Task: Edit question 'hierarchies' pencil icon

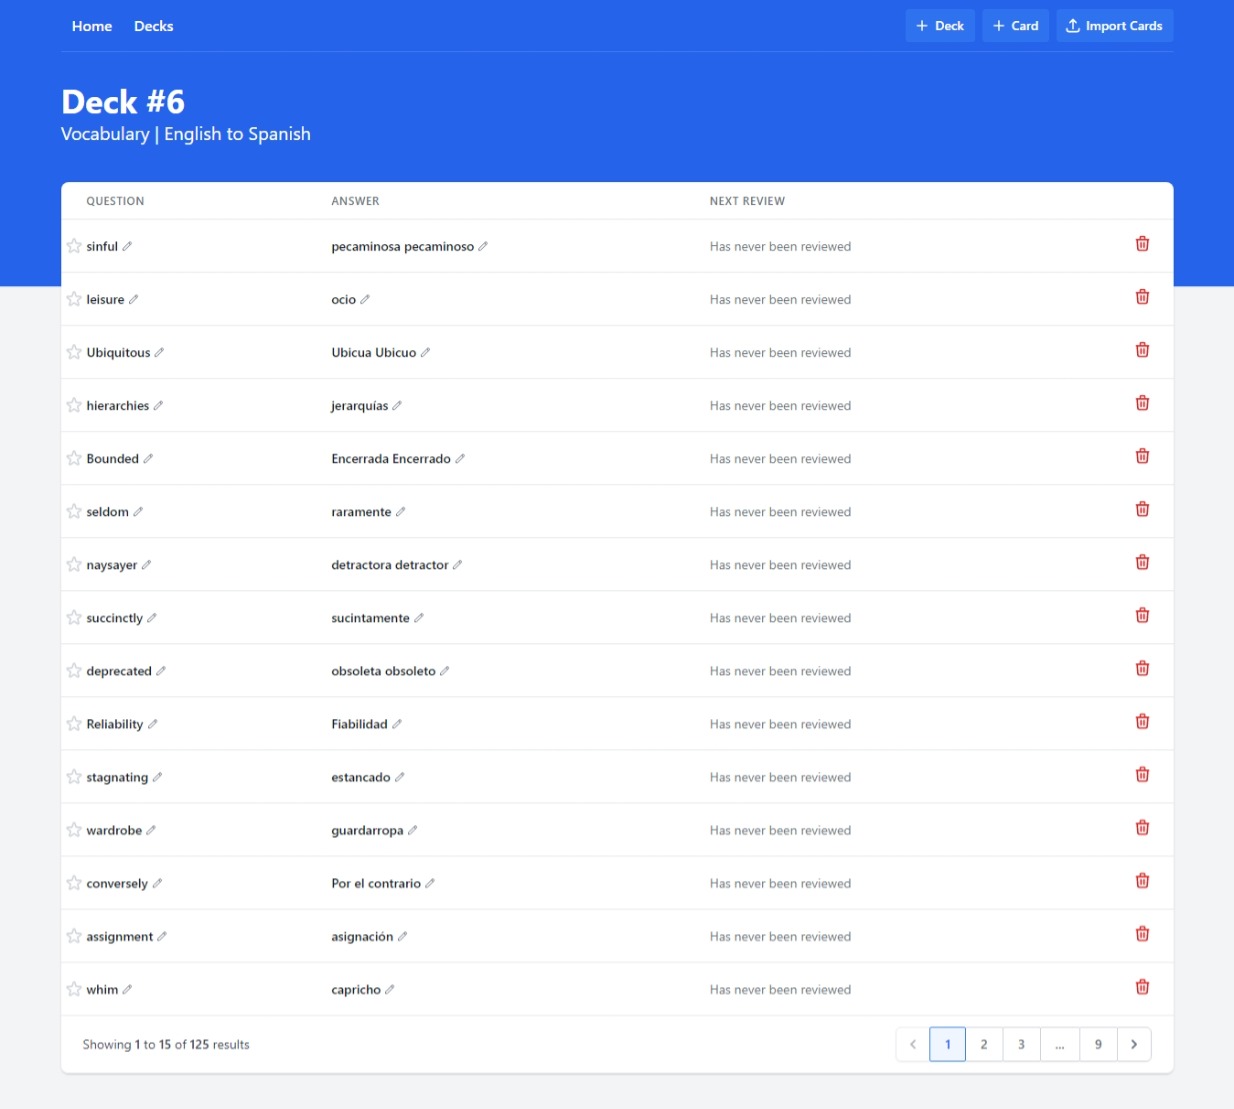Action: point(158,405)
